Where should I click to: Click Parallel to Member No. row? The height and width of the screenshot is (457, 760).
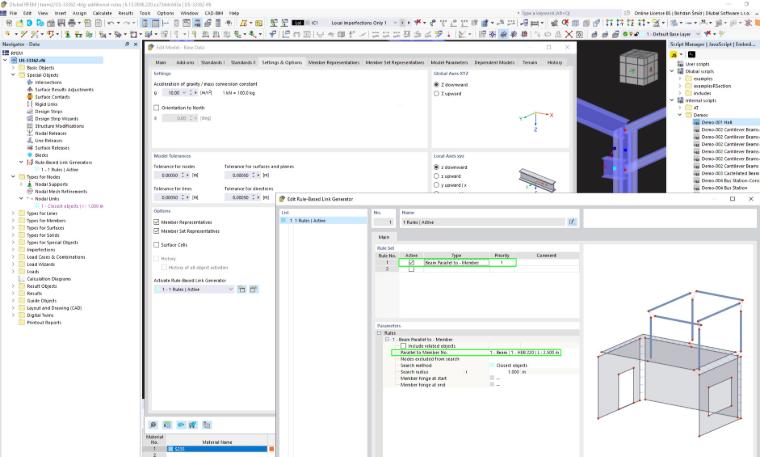[x=476, y=352]
